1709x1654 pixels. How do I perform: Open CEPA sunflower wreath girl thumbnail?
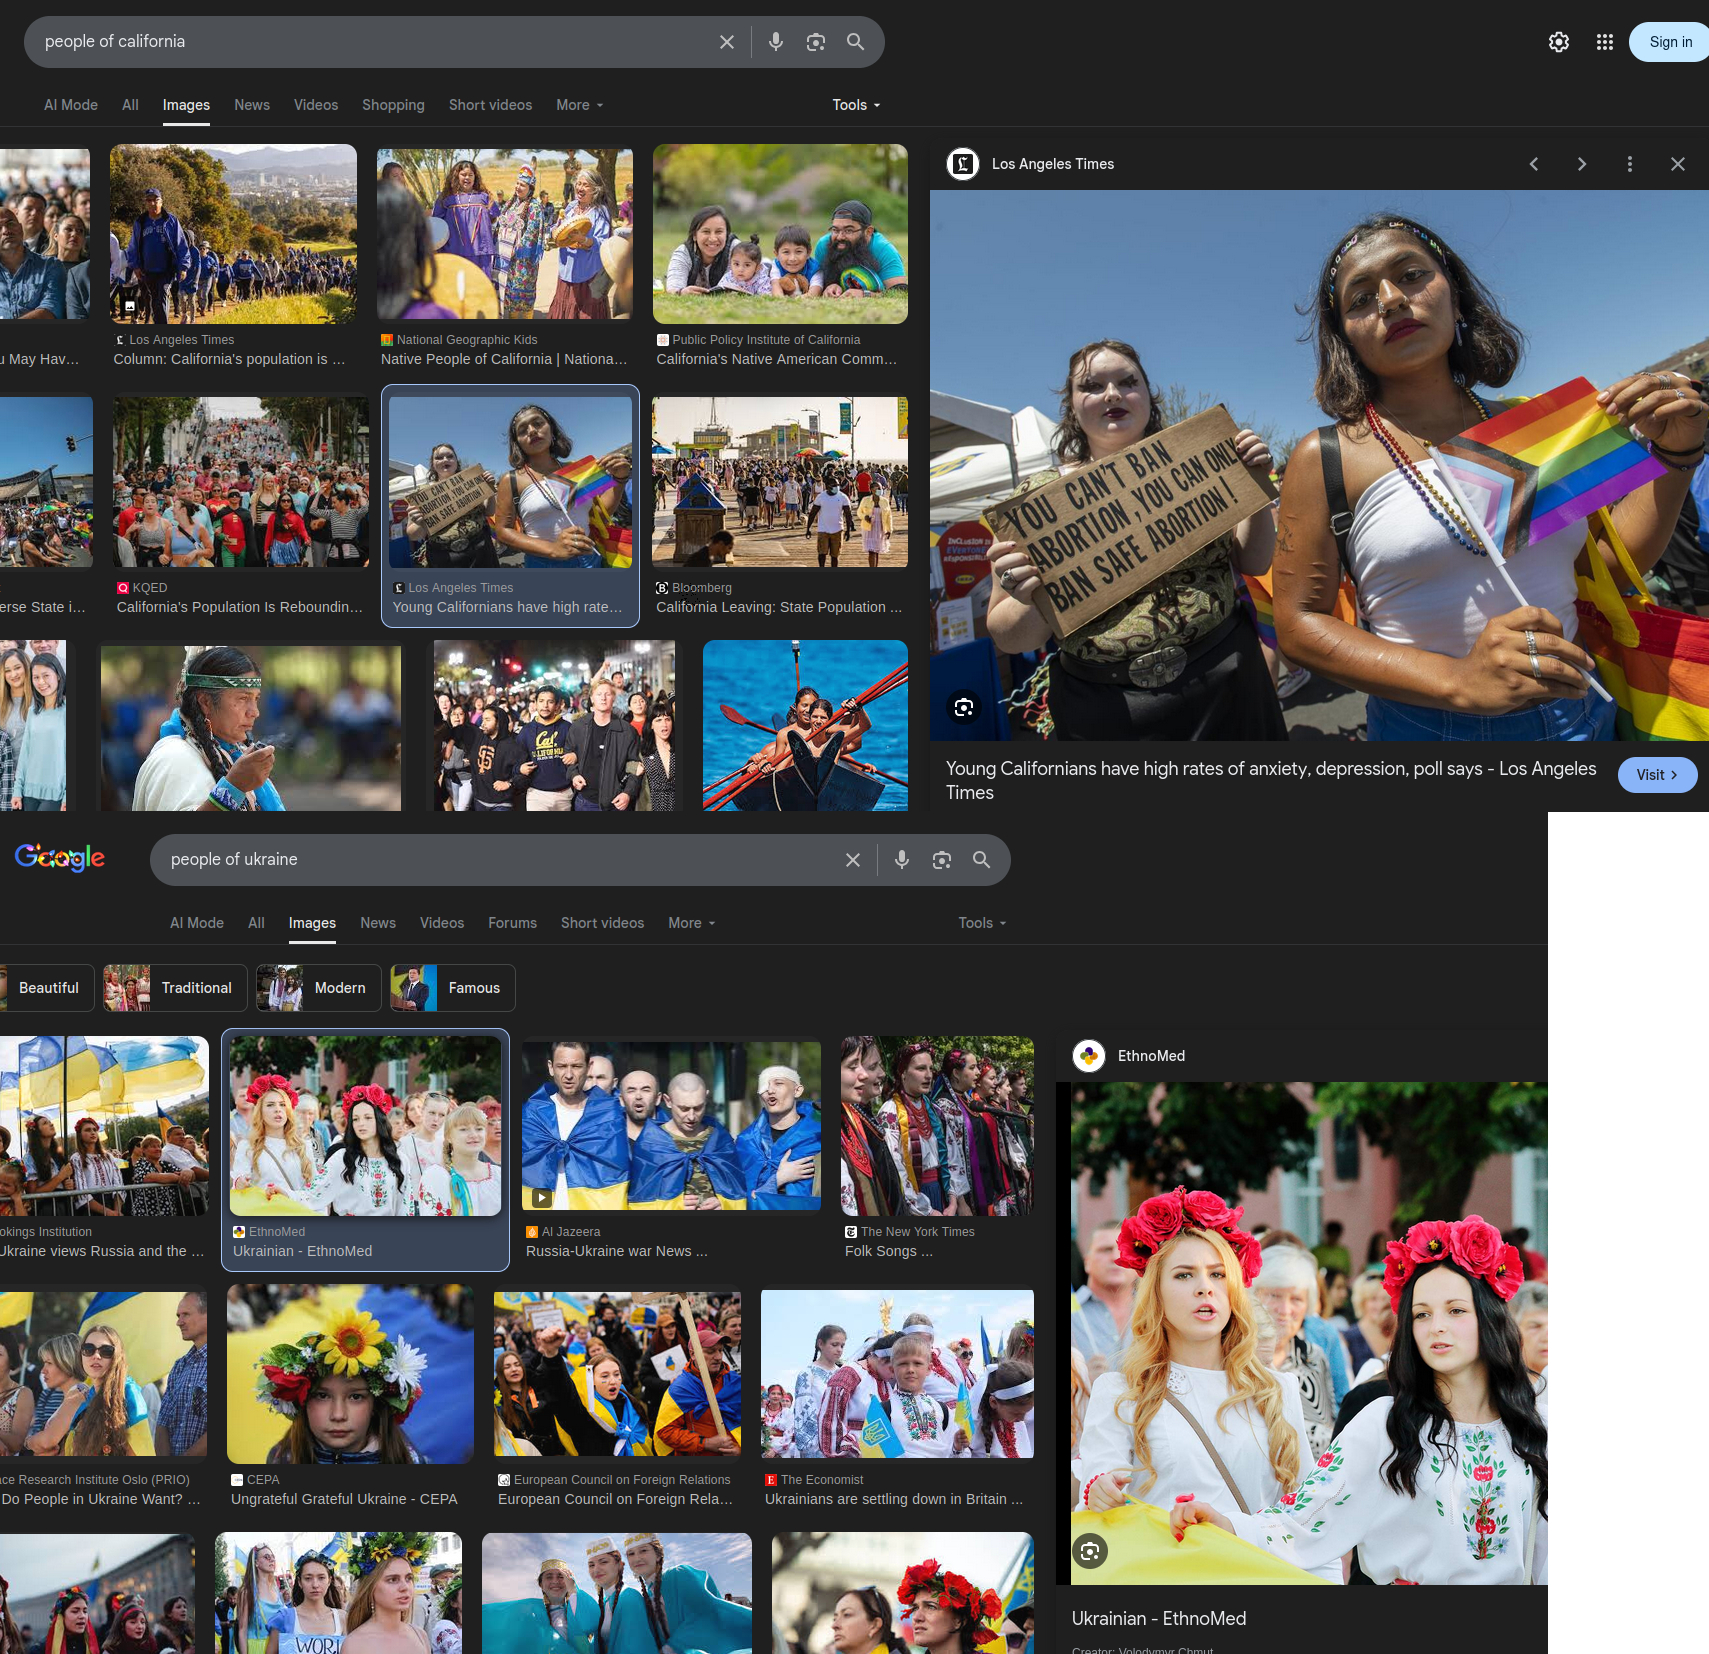point(350,1374)
